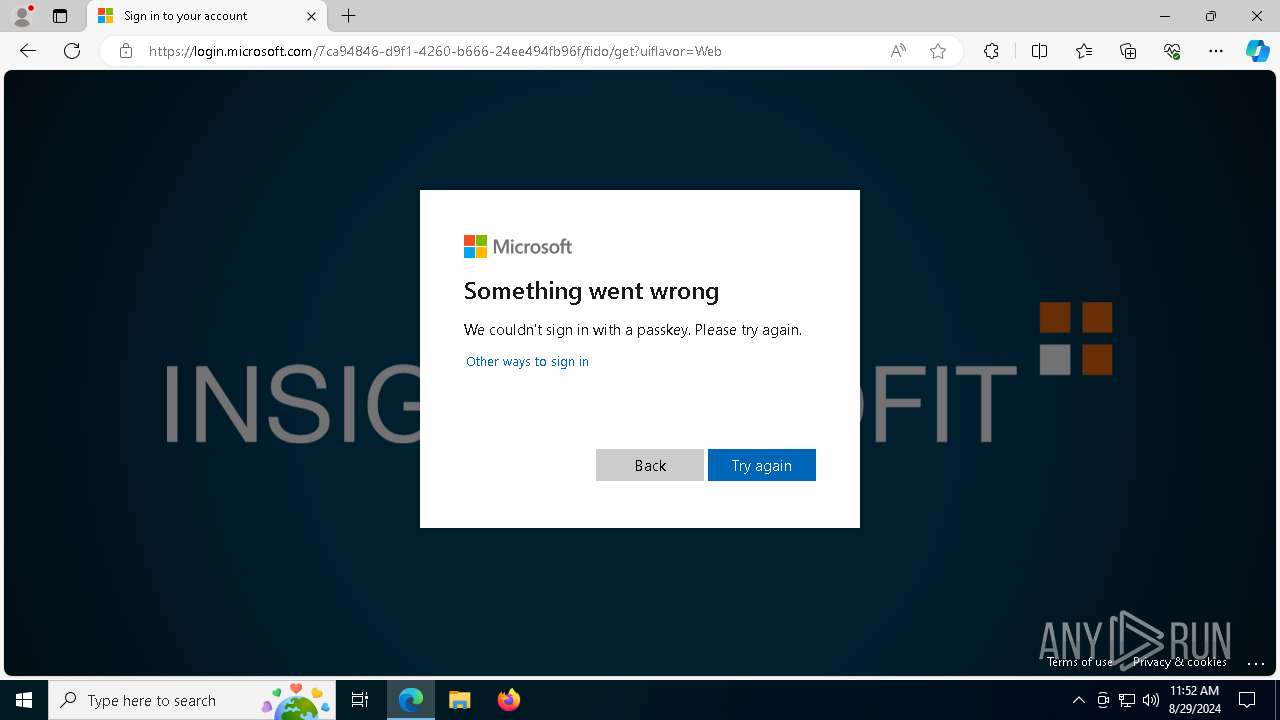
Task: View site information lock icon
Action: coord(125,51)
